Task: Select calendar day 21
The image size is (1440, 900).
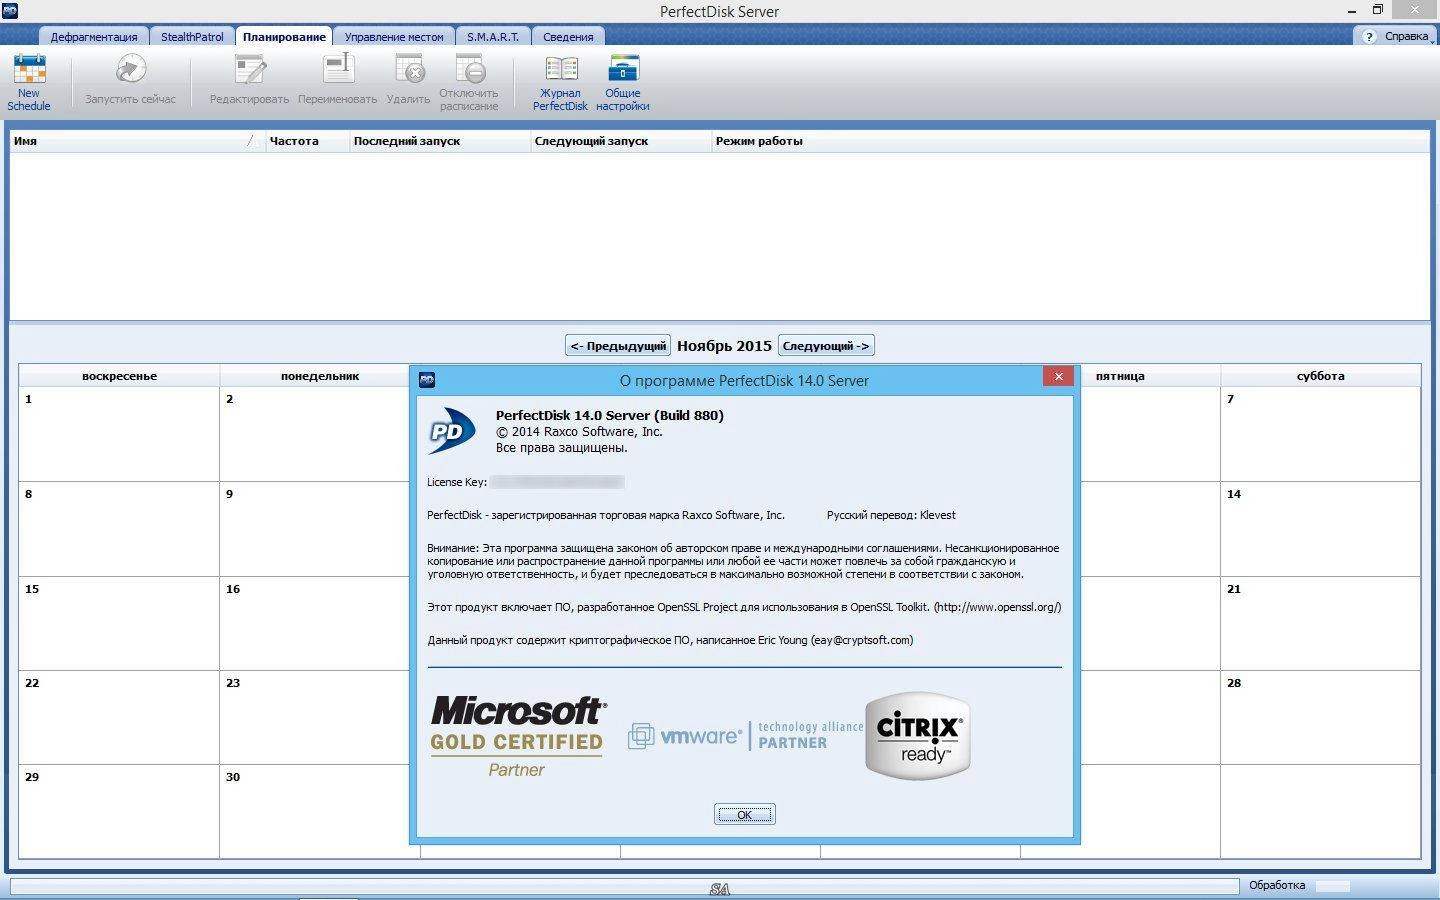Action: [1320, 624]
